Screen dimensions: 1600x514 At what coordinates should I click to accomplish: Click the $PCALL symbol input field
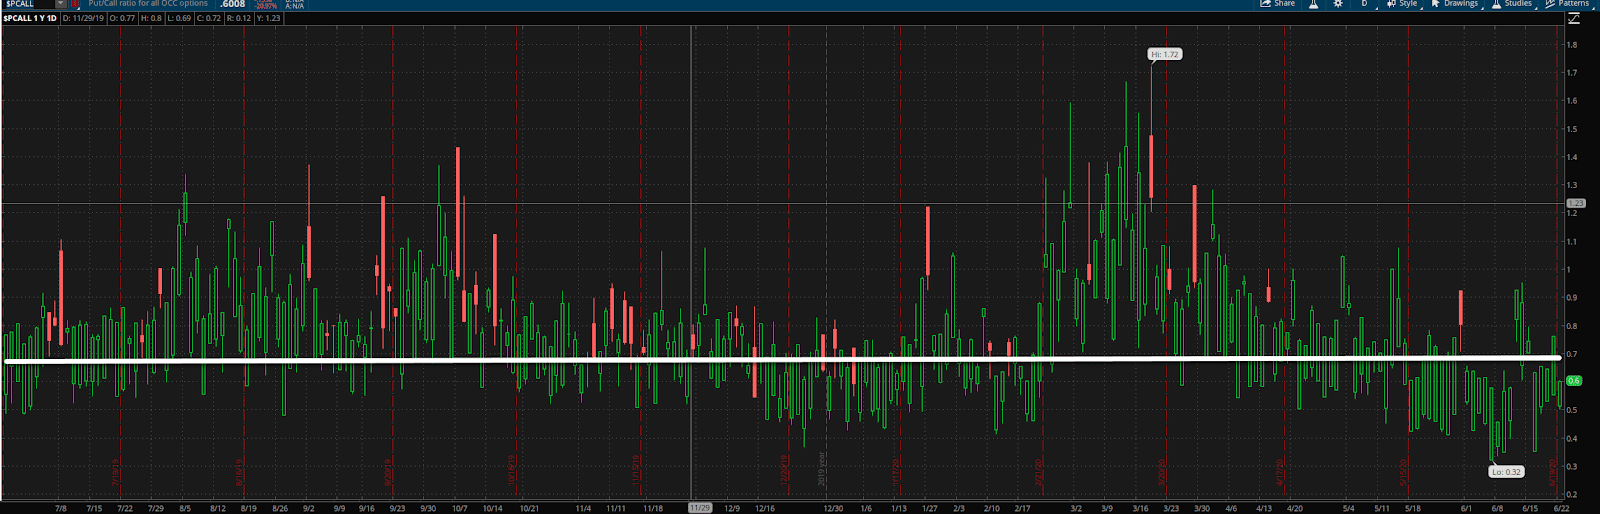27,4
